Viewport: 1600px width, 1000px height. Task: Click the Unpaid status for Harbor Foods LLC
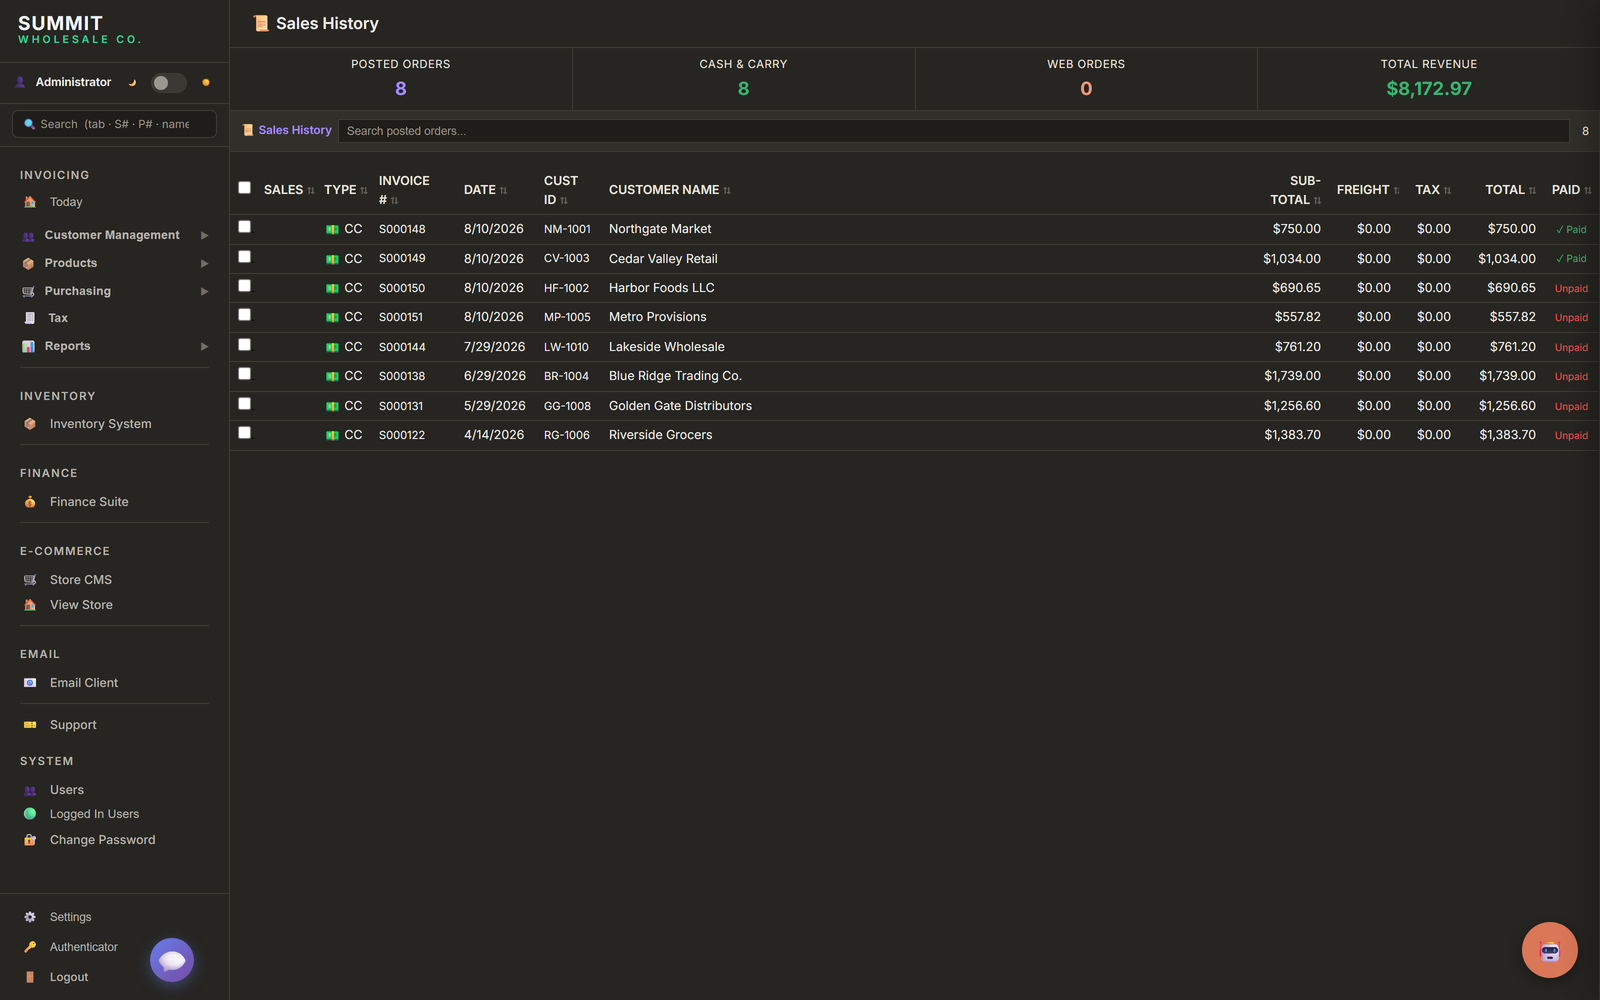pos(1571,288)
